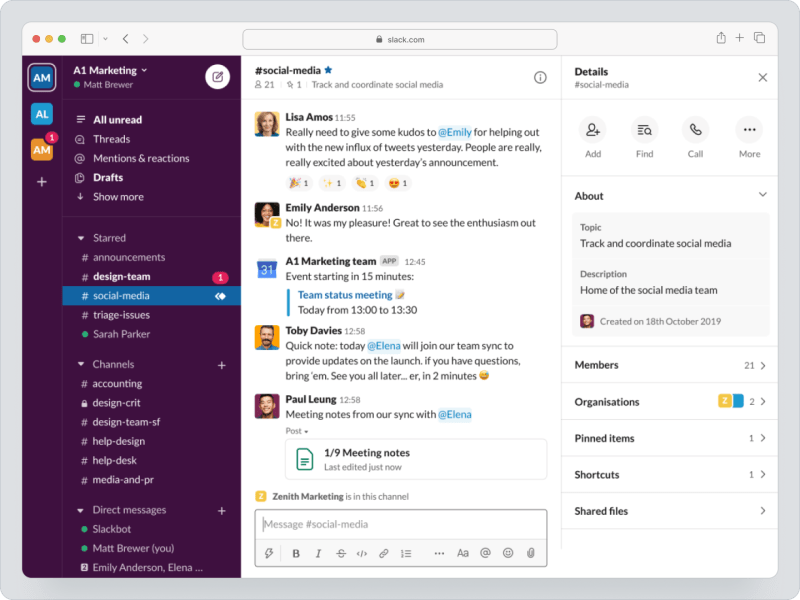Select the active A1 Marketing workspace icon
This screenshot has height=600, width=800.
click(x=41, y=78)
